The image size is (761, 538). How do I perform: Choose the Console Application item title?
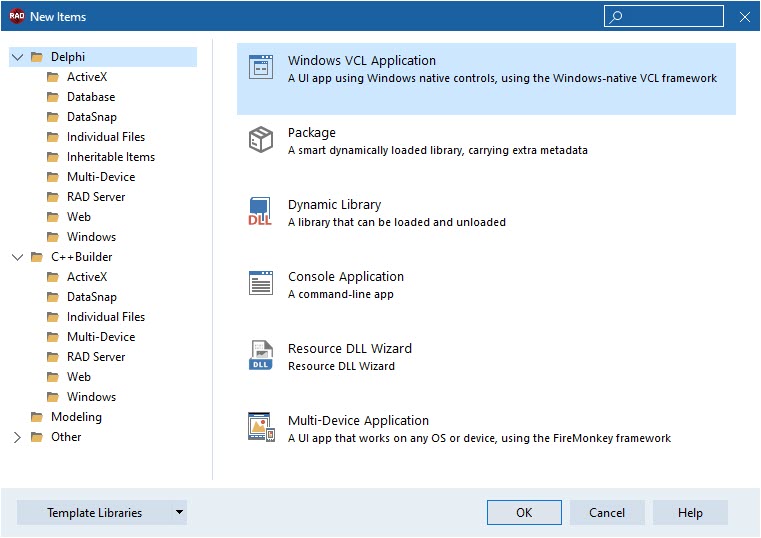[346, 277]
